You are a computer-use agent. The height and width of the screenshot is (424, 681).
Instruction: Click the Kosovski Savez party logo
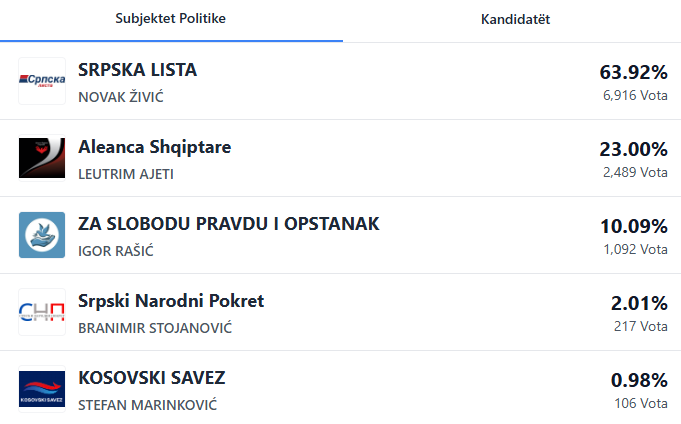coord(42,389)
